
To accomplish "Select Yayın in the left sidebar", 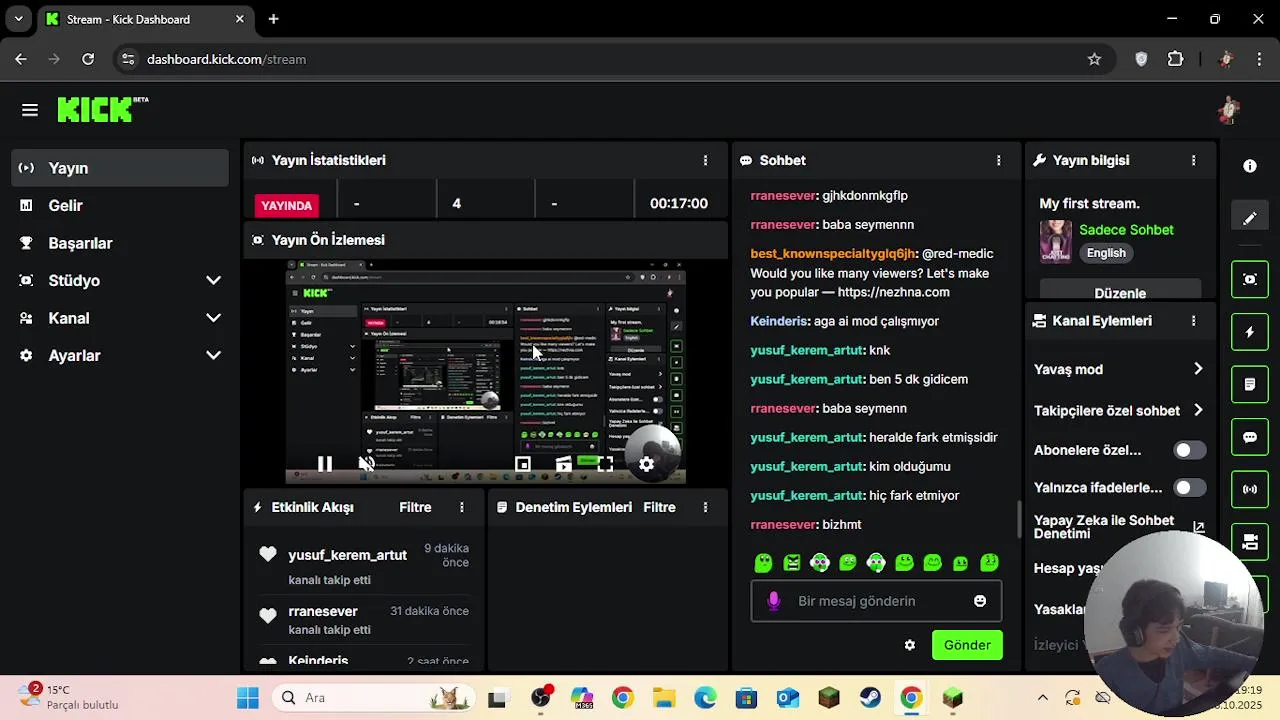I will coord(120,168).
